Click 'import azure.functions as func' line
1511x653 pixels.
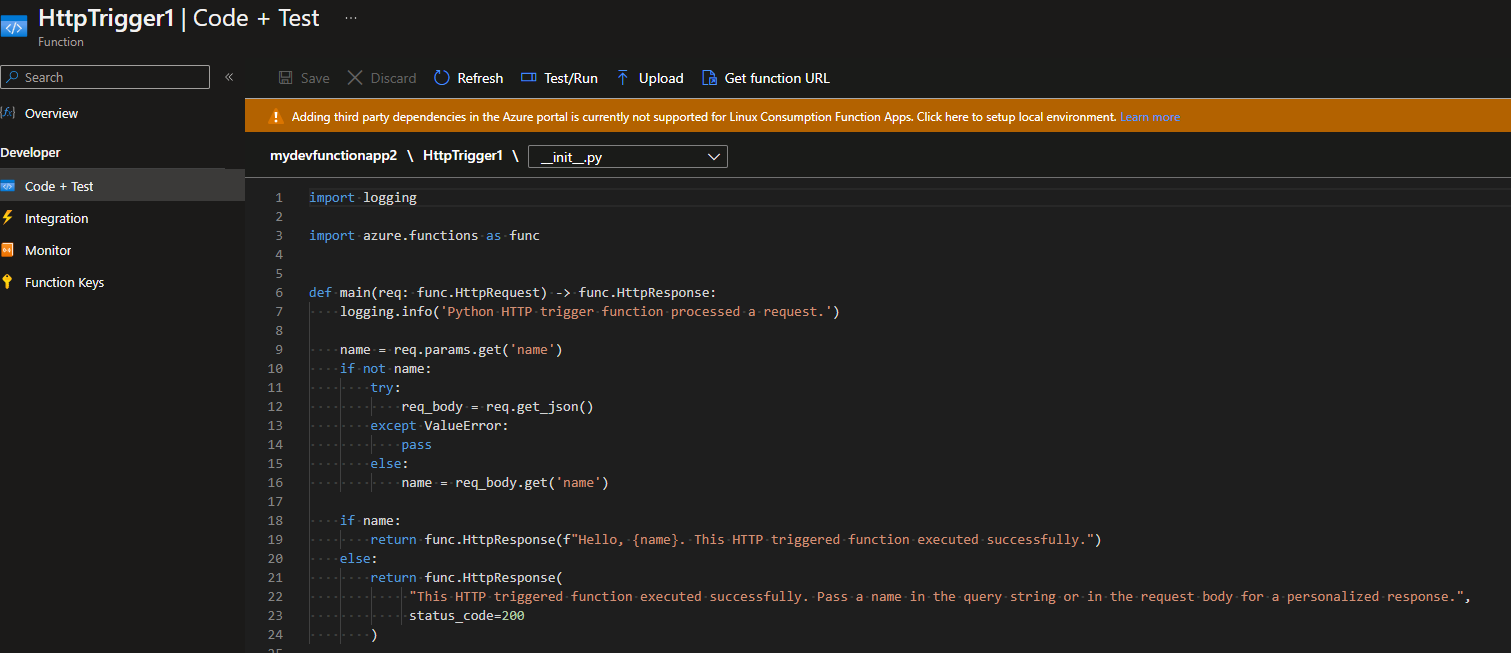pyautogui.click(x=424, y=236)
